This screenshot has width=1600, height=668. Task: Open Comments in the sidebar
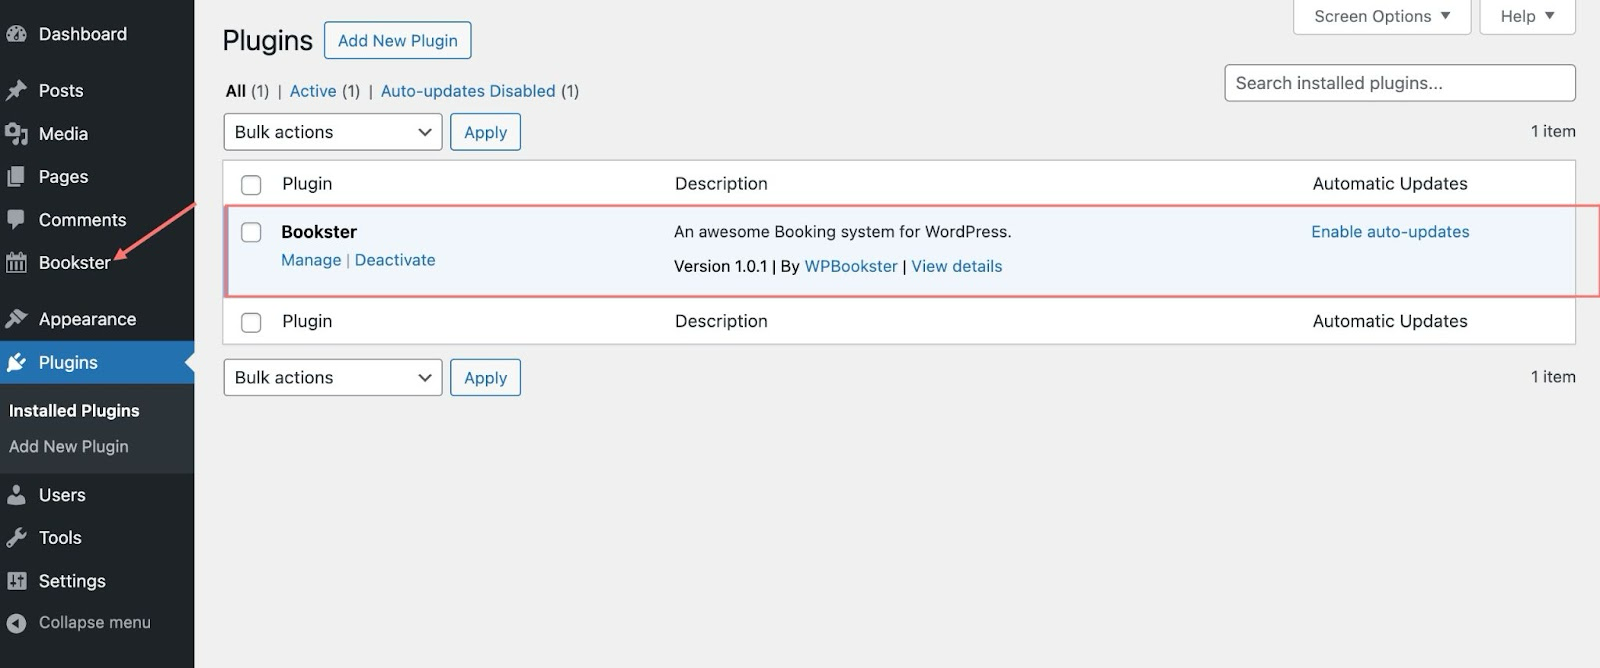click(82, 220)
